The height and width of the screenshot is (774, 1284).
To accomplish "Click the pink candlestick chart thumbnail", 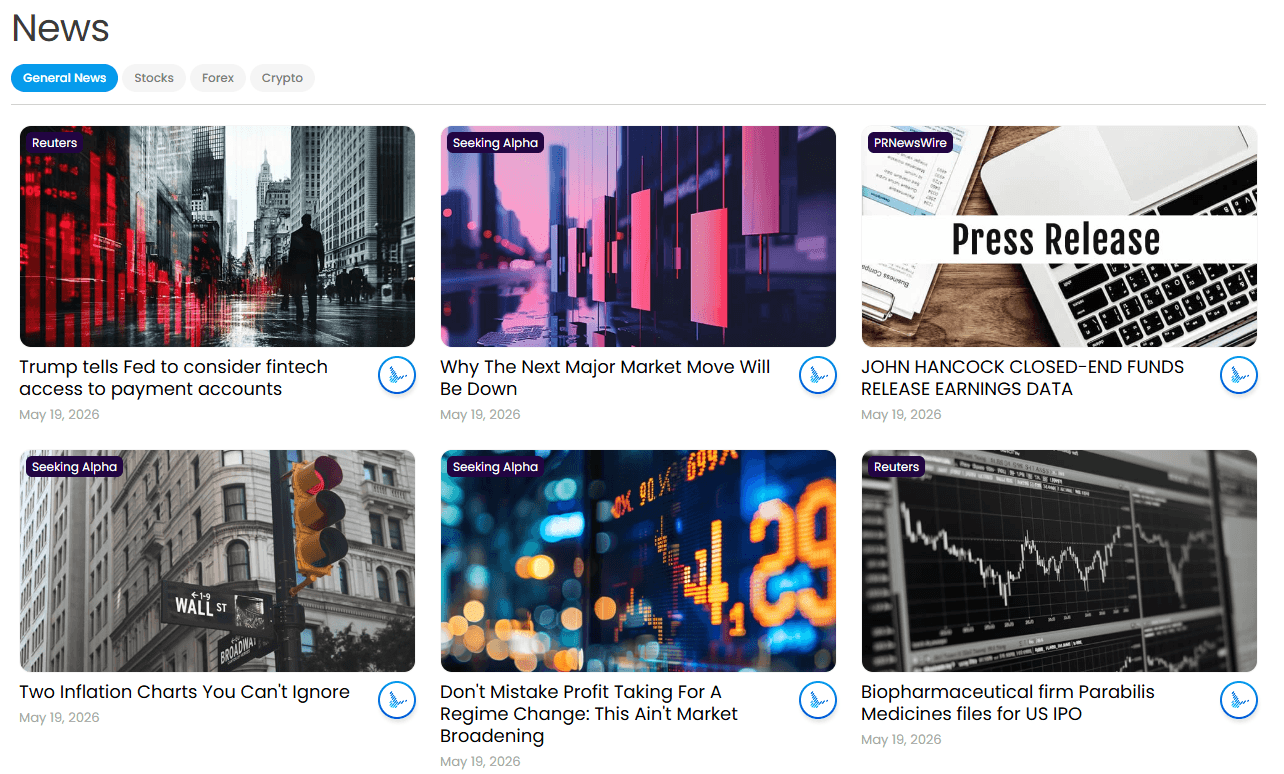I will (638, 237).
